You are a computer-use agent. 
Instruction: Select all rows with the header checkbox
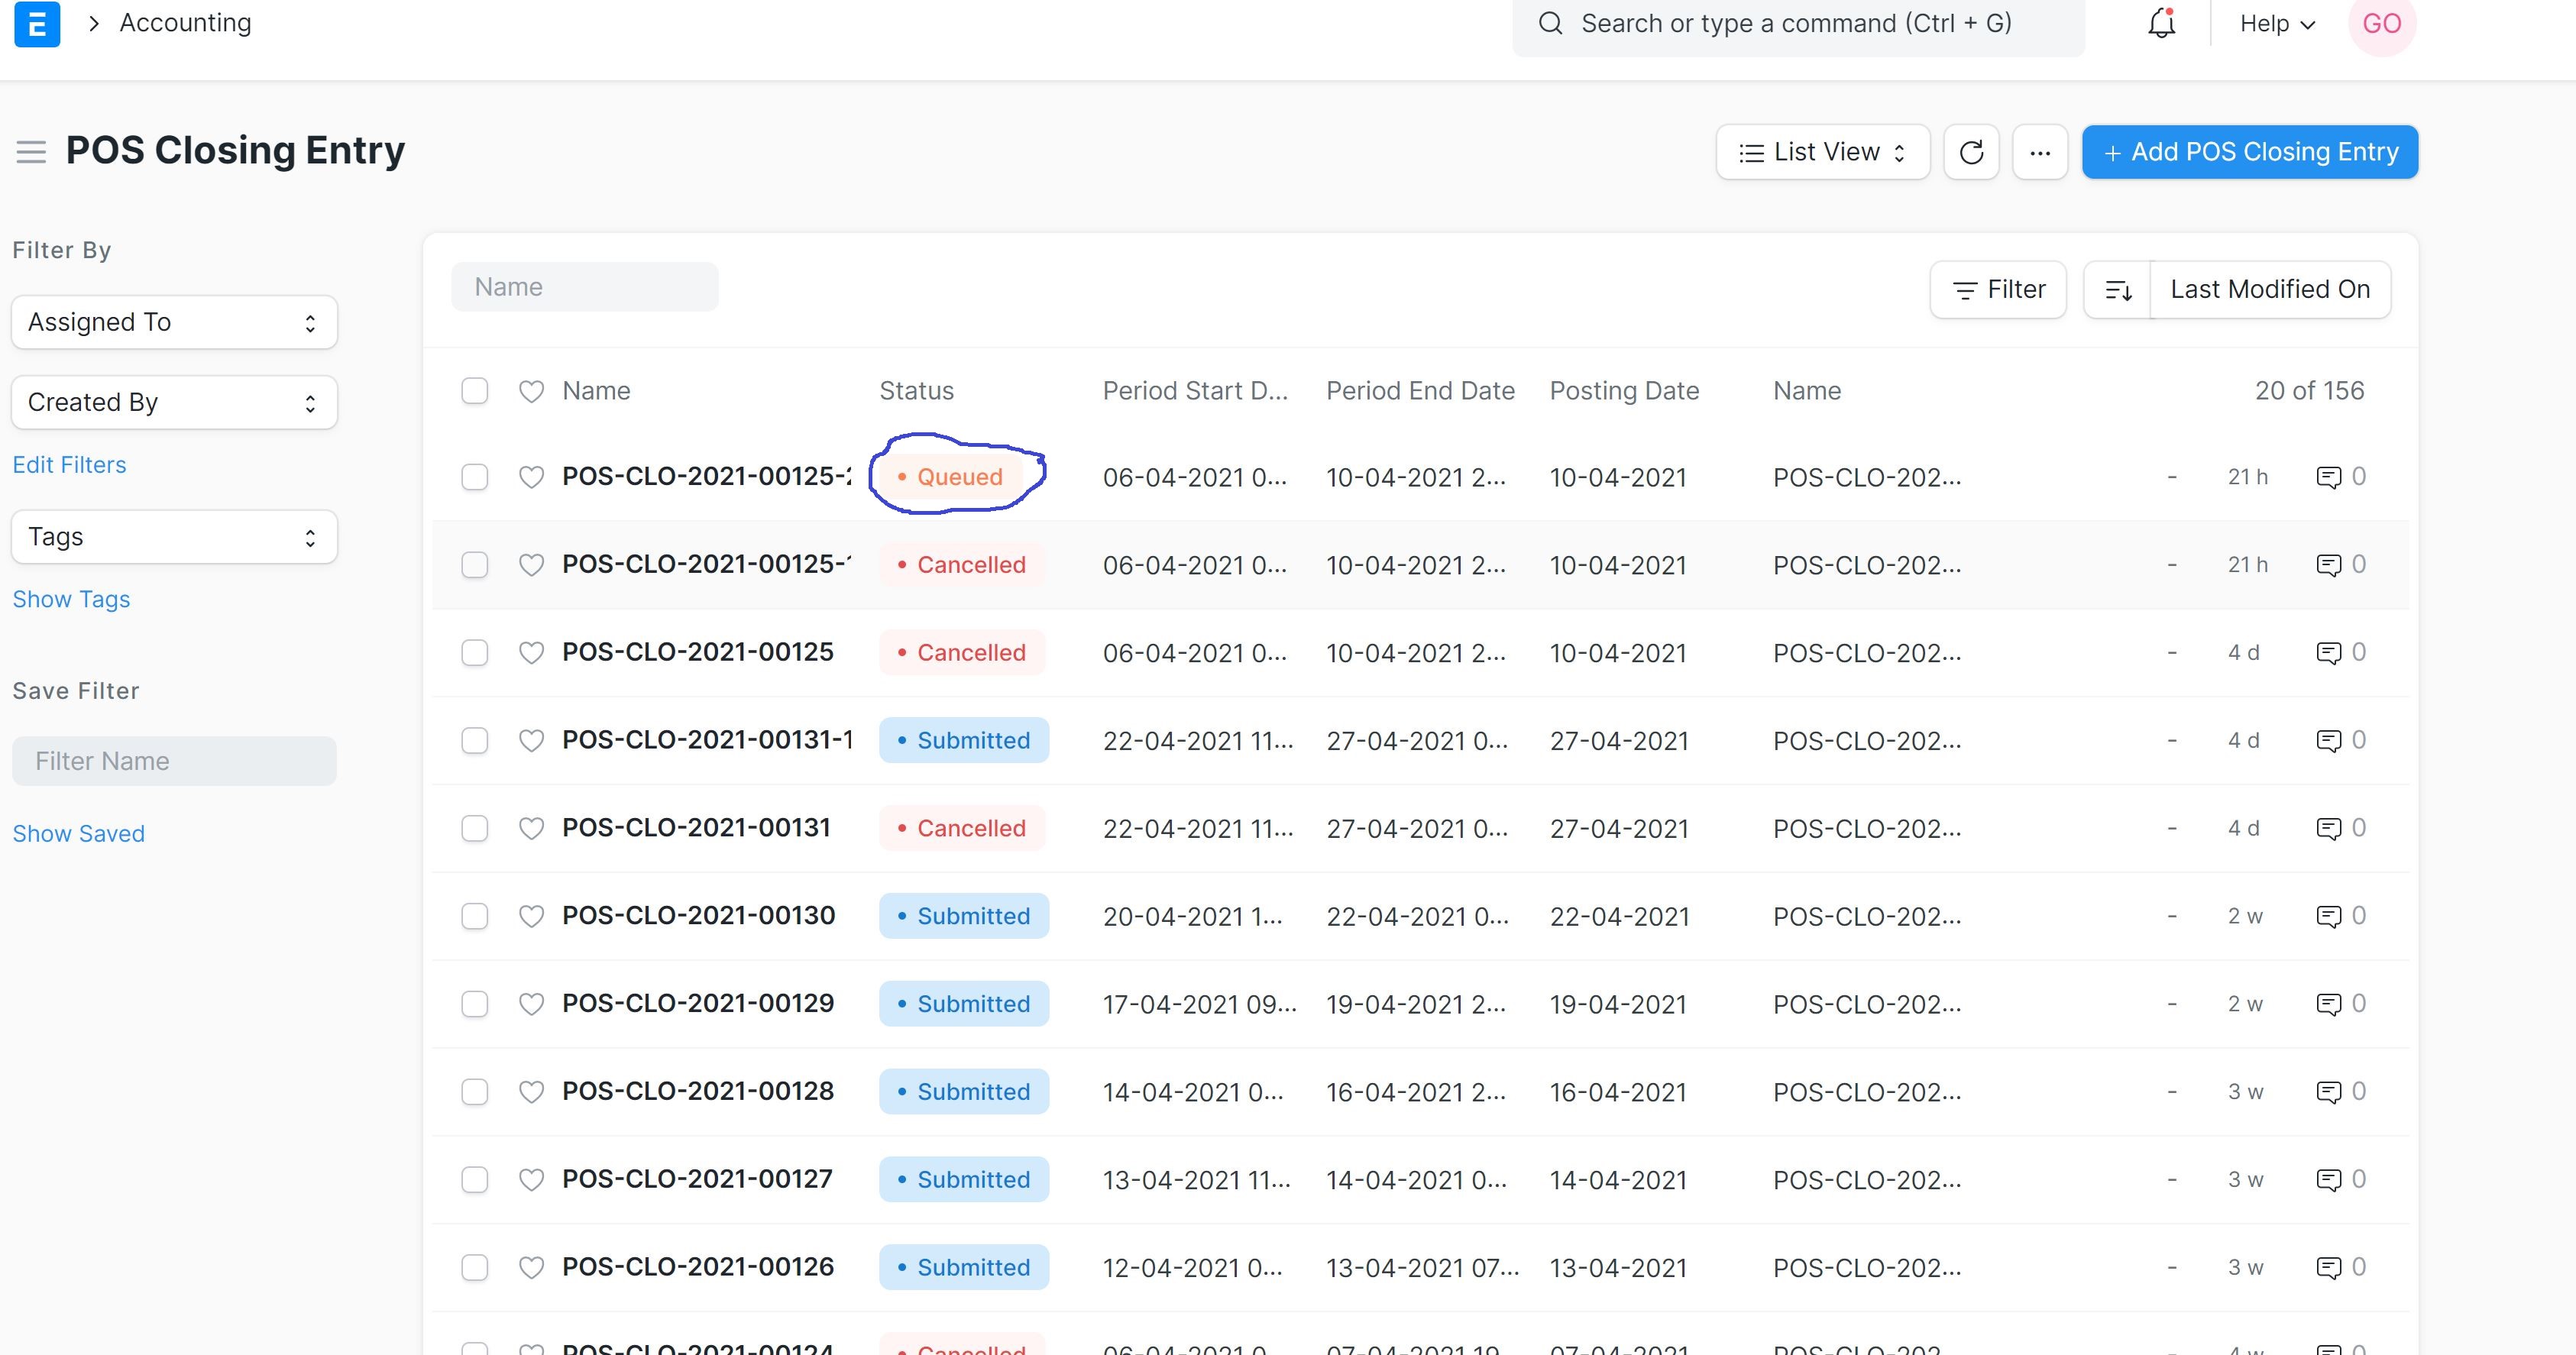pyautogui.click(x=475, y=391)
